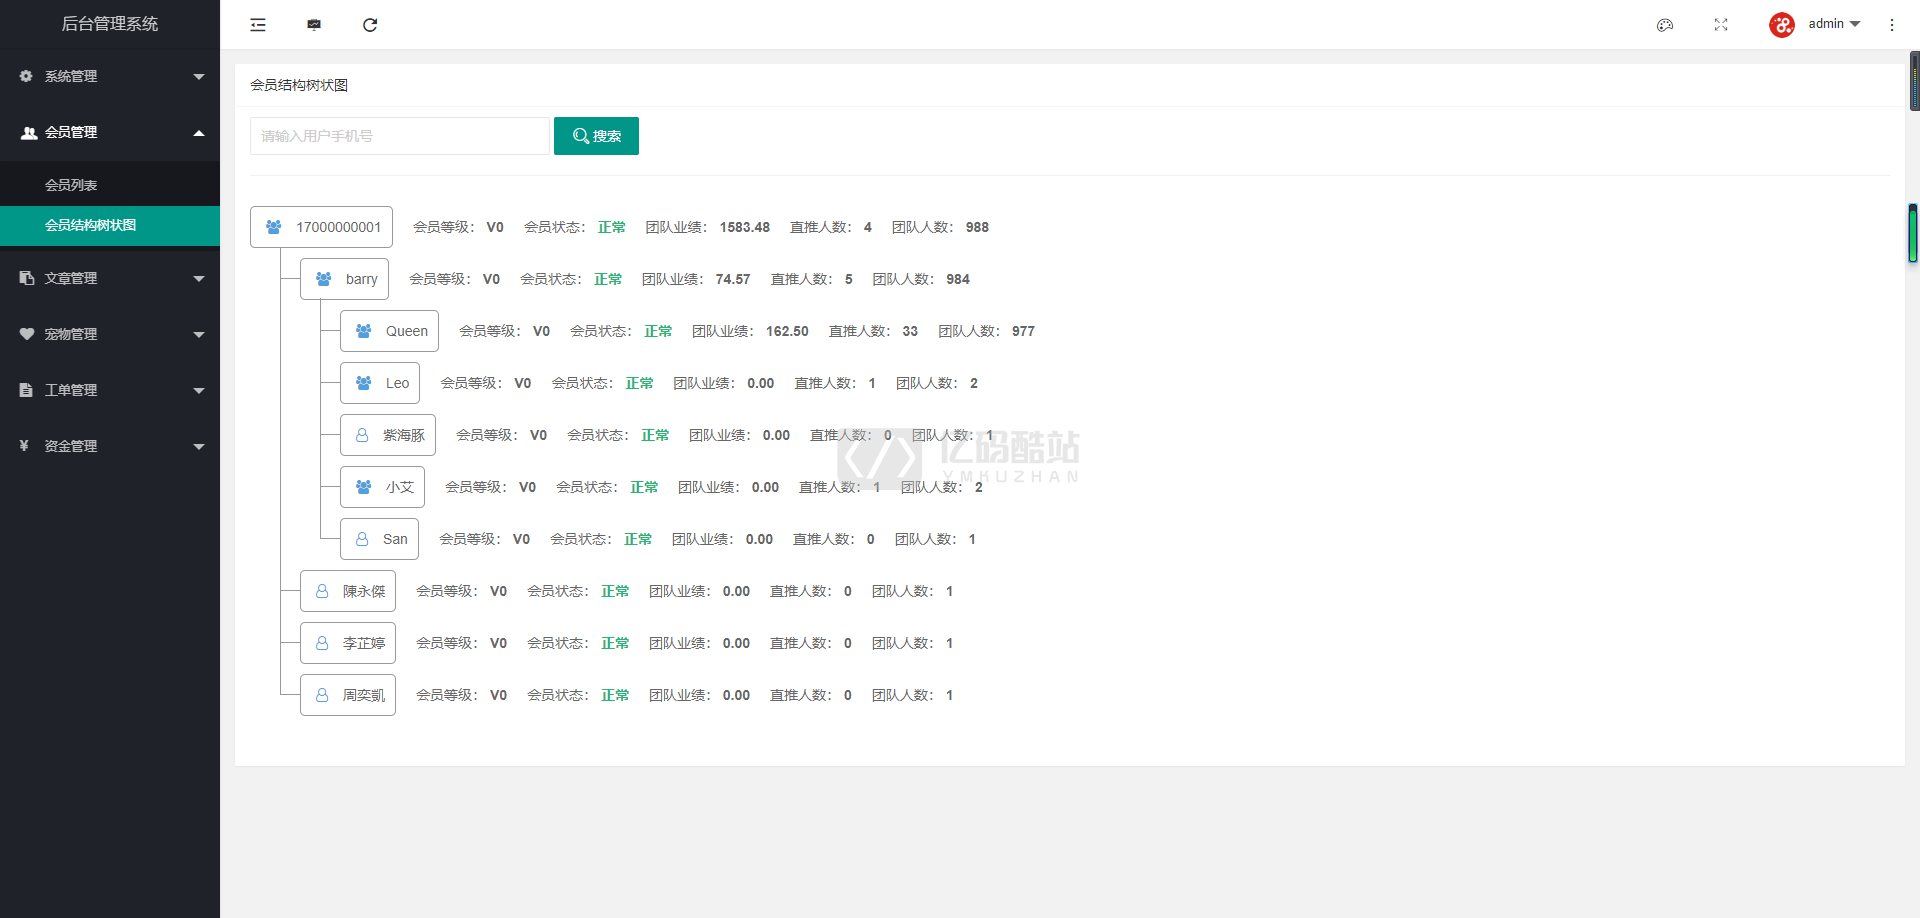Open the 系统管理 menu
Viewport: 1920px width, 918px height.
[x=110, y=76]
